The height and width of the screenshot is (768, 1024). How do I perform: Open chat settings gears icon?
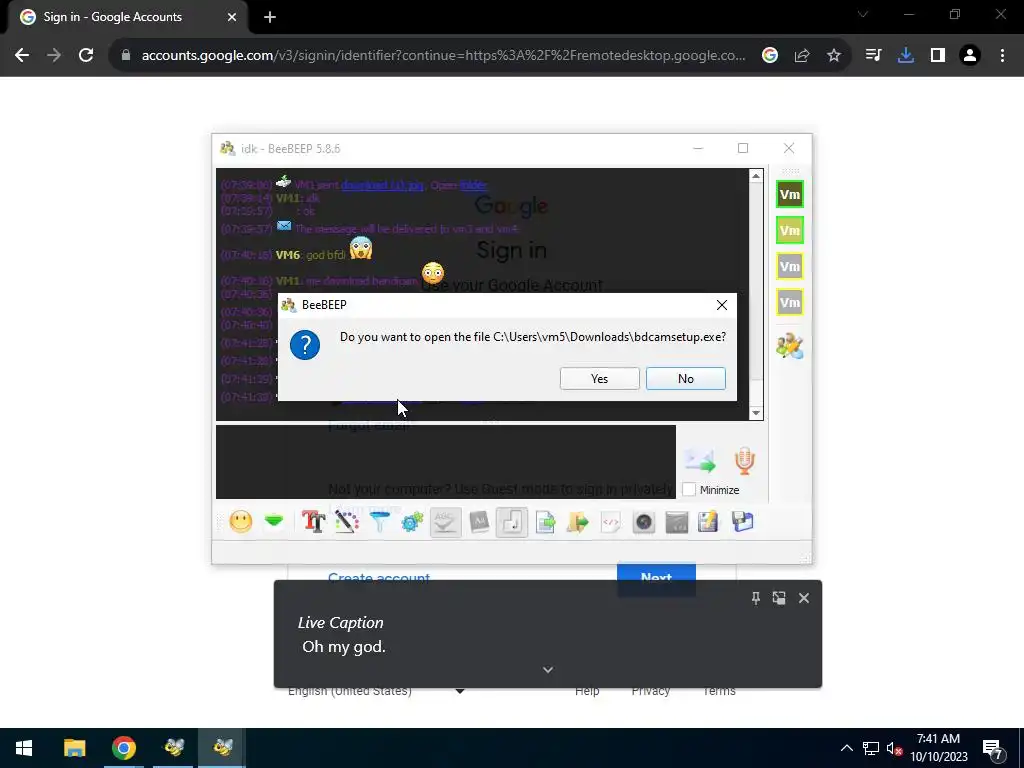coord(413,522)
